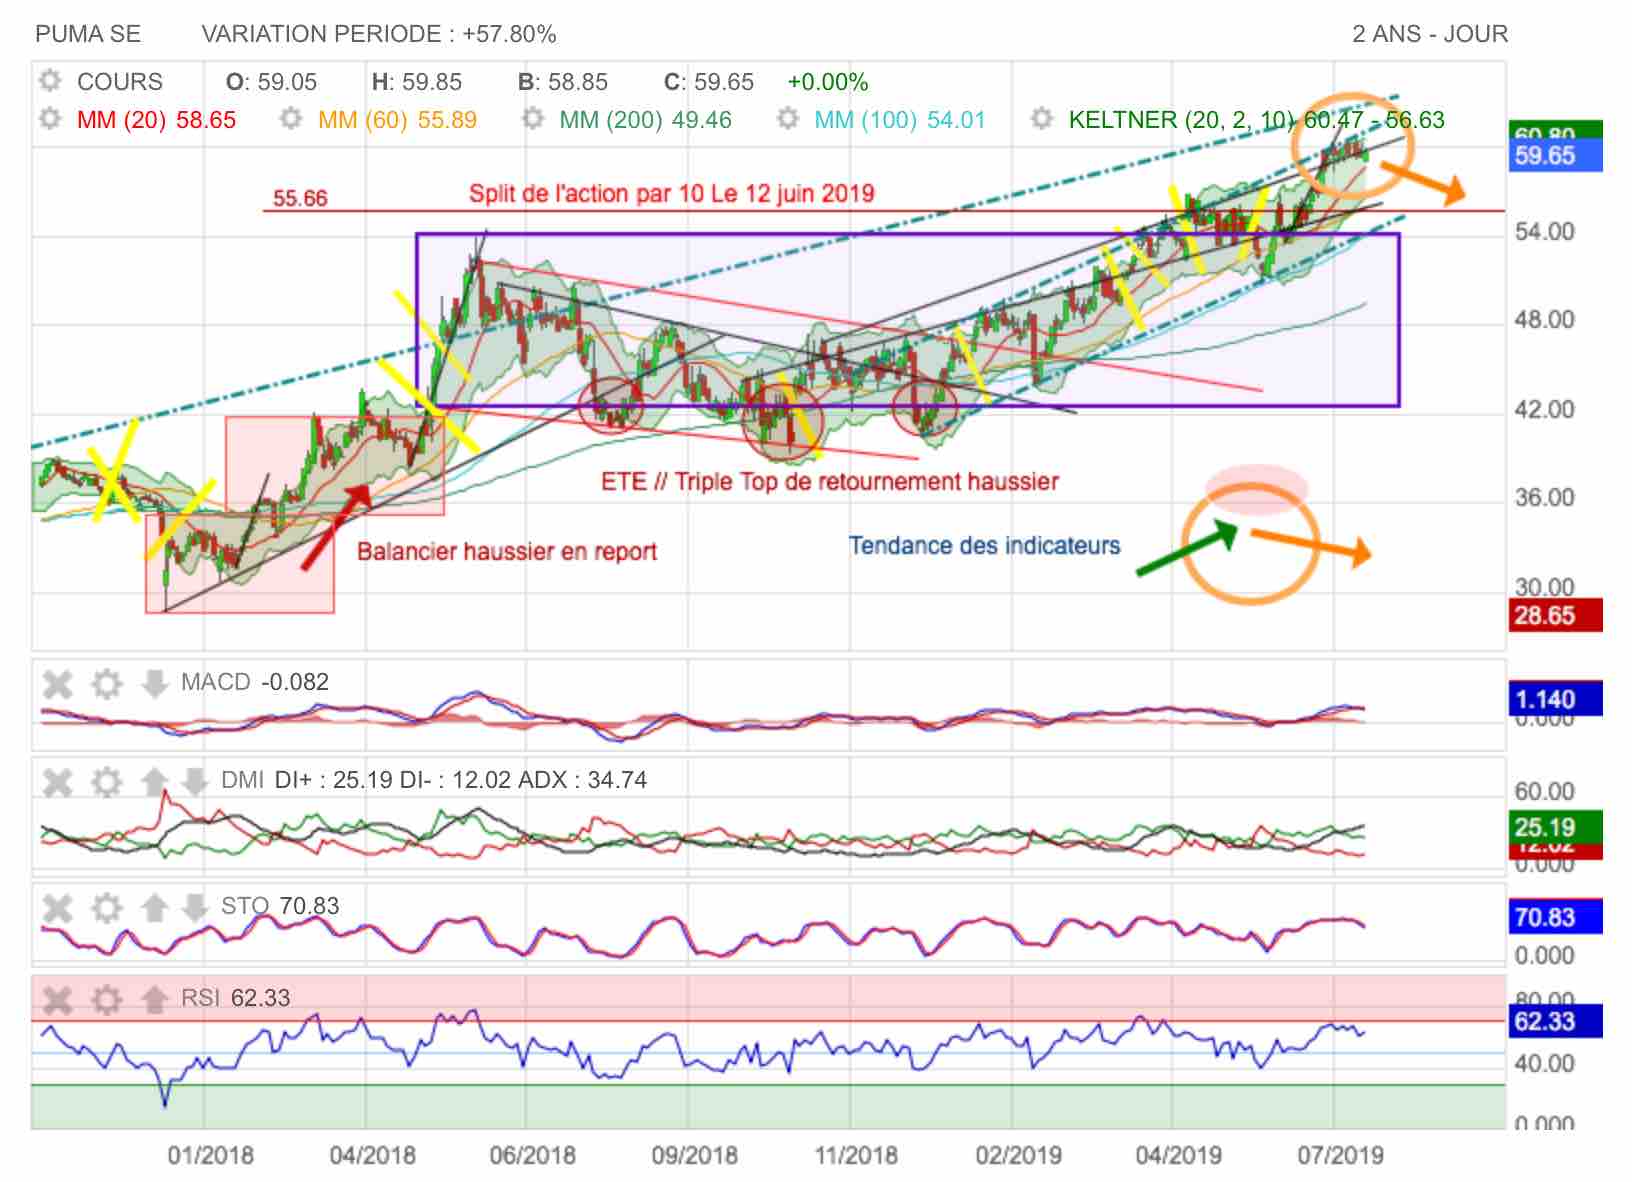Click the blue 70.83 STO tag
The height and width of the screenshot is (1182, 1632).
tap(1555, 917)
